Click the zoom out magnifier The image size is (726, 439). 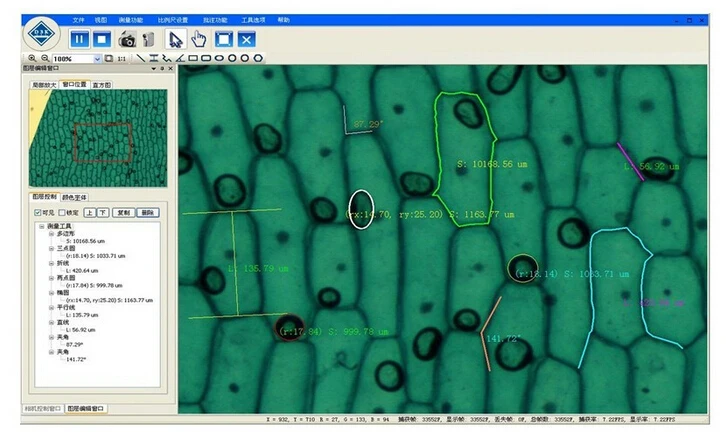point(45,58)
